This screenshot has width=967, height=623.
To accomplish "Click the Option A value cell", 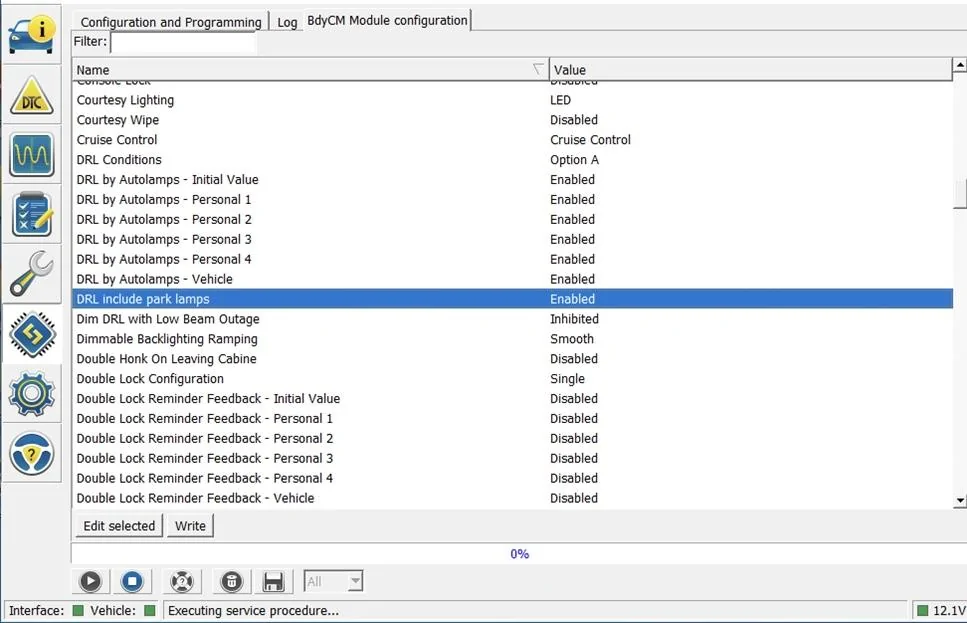I will pos(574,160).
